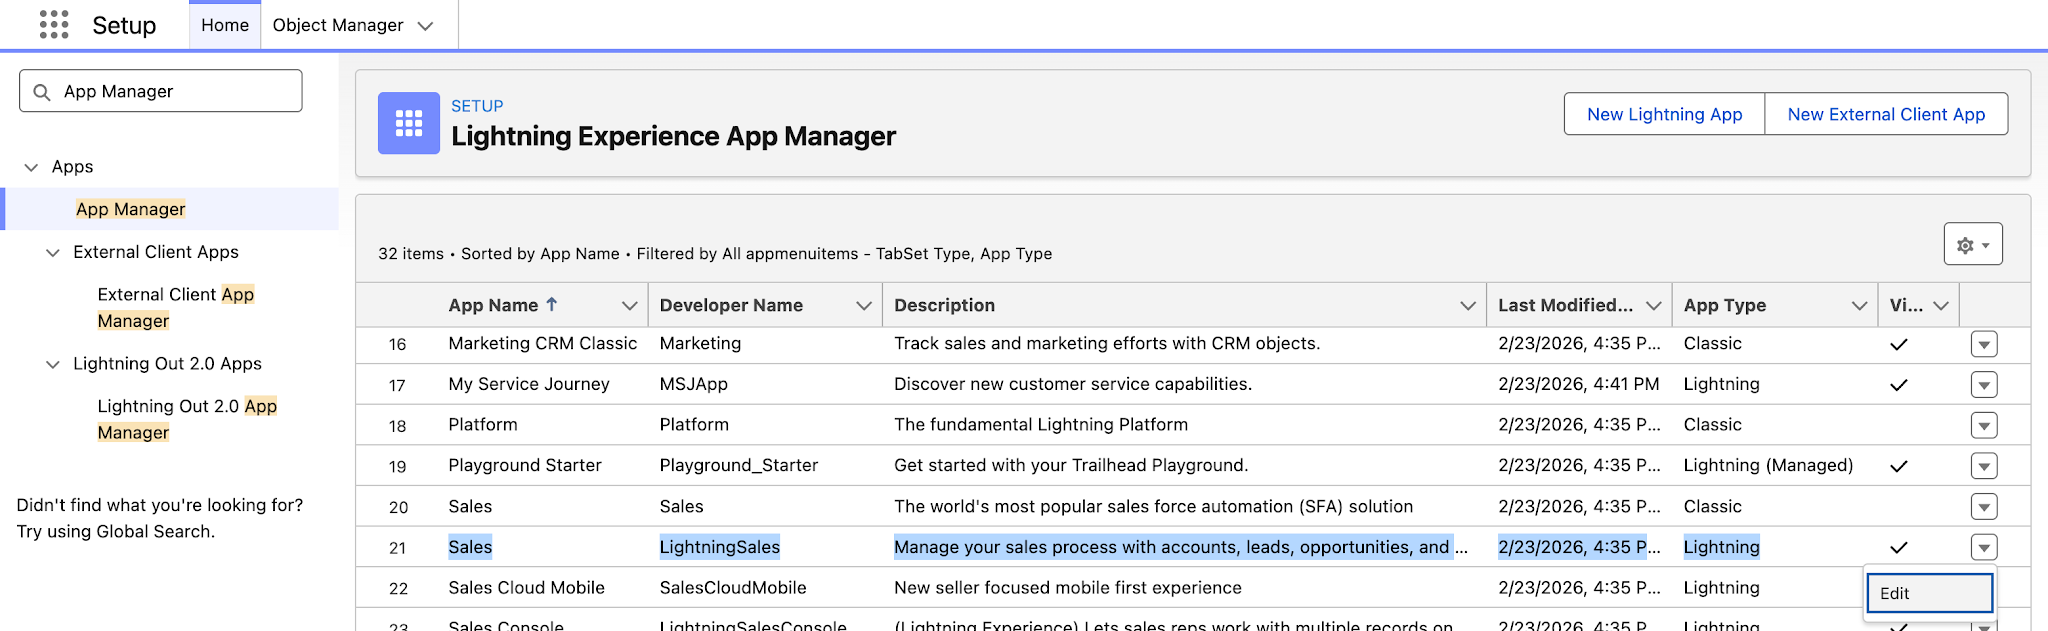This screenshot has width=2048, height=631.
Task: Click the Setup app title
Action: (124, 25)
